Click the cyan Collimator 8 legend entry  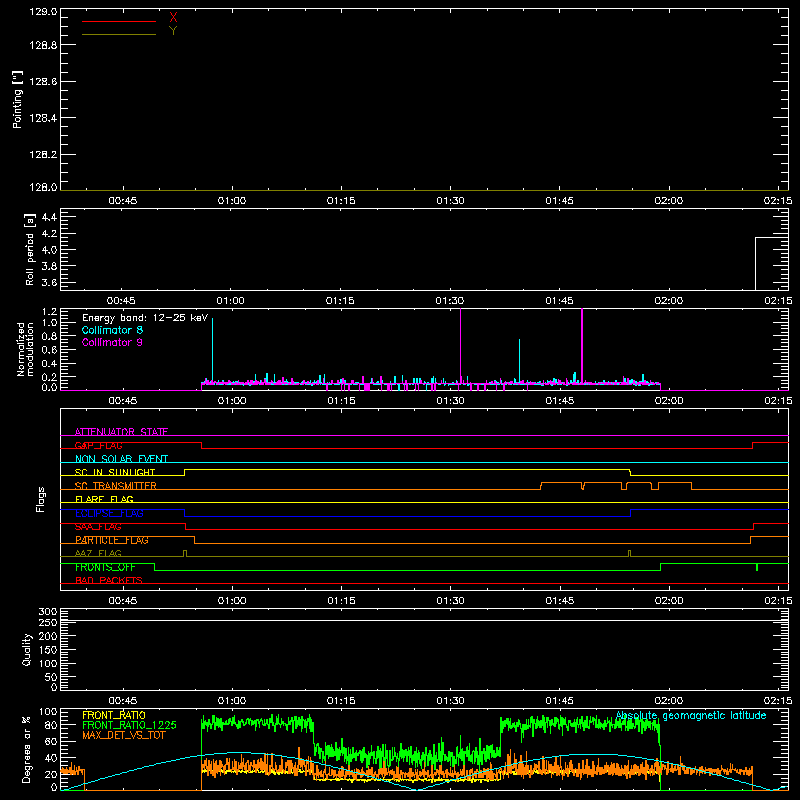click(112, 330)
